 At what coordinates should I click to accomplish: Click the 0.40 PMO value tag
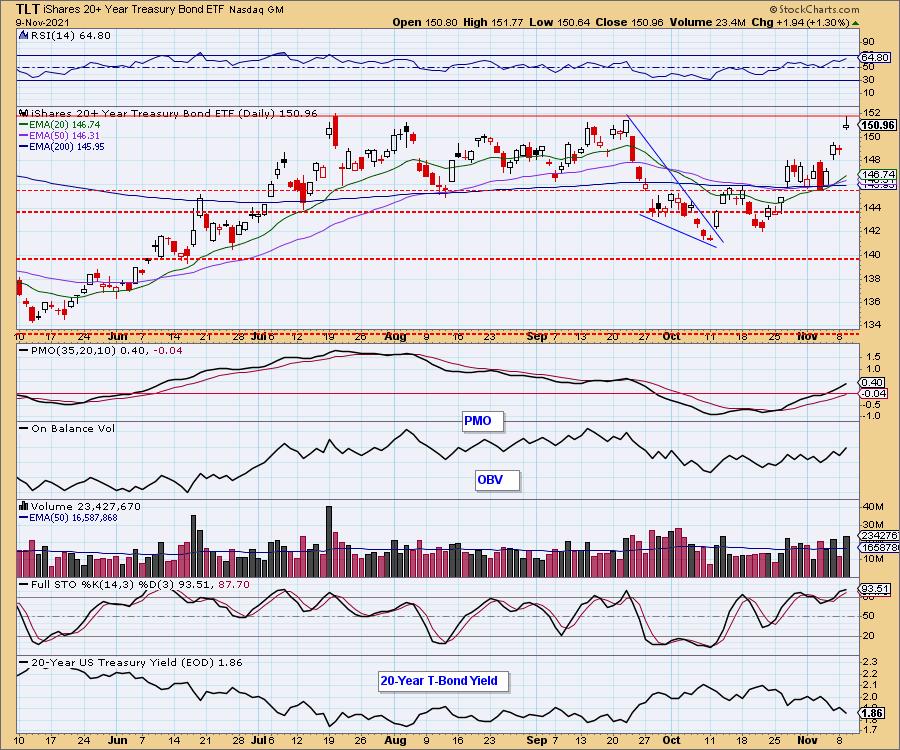(872, 382)
